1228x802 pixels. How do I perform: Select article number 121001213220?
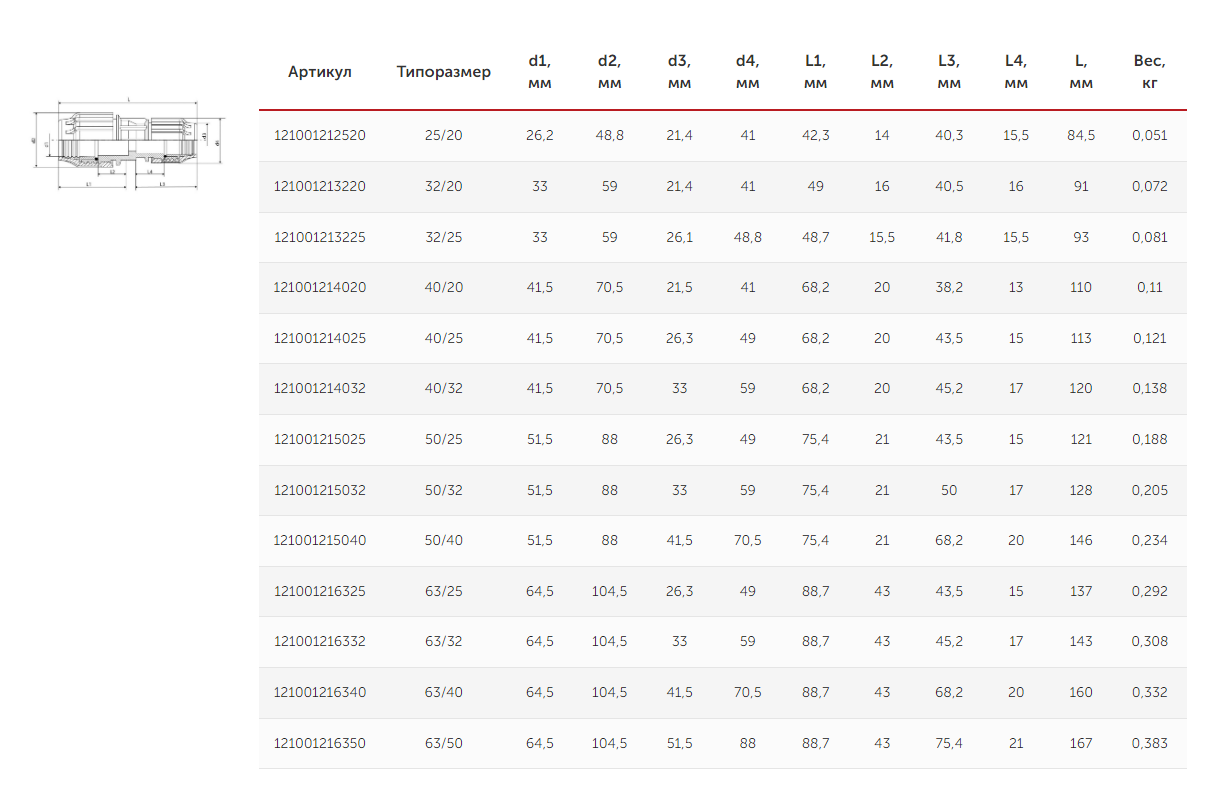pos(320,186)
